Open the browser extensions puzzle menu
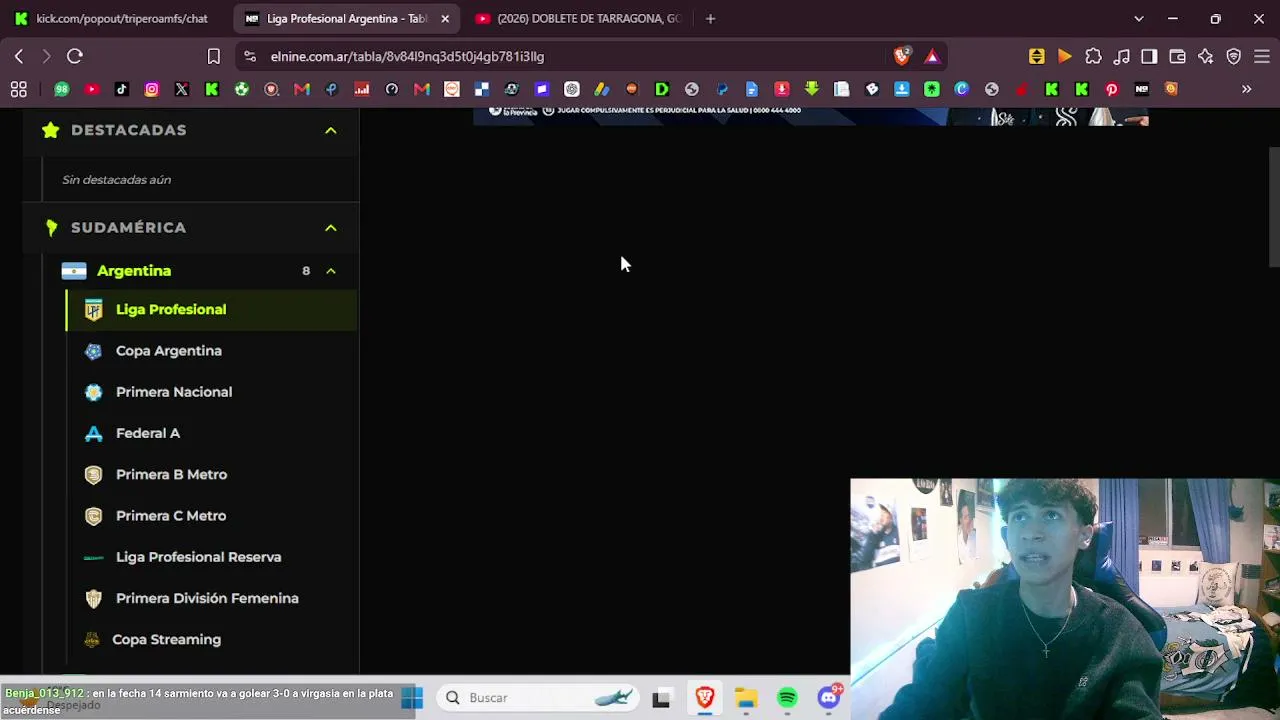Screen dimensions: 1280x720 [x=1093, y=57]
